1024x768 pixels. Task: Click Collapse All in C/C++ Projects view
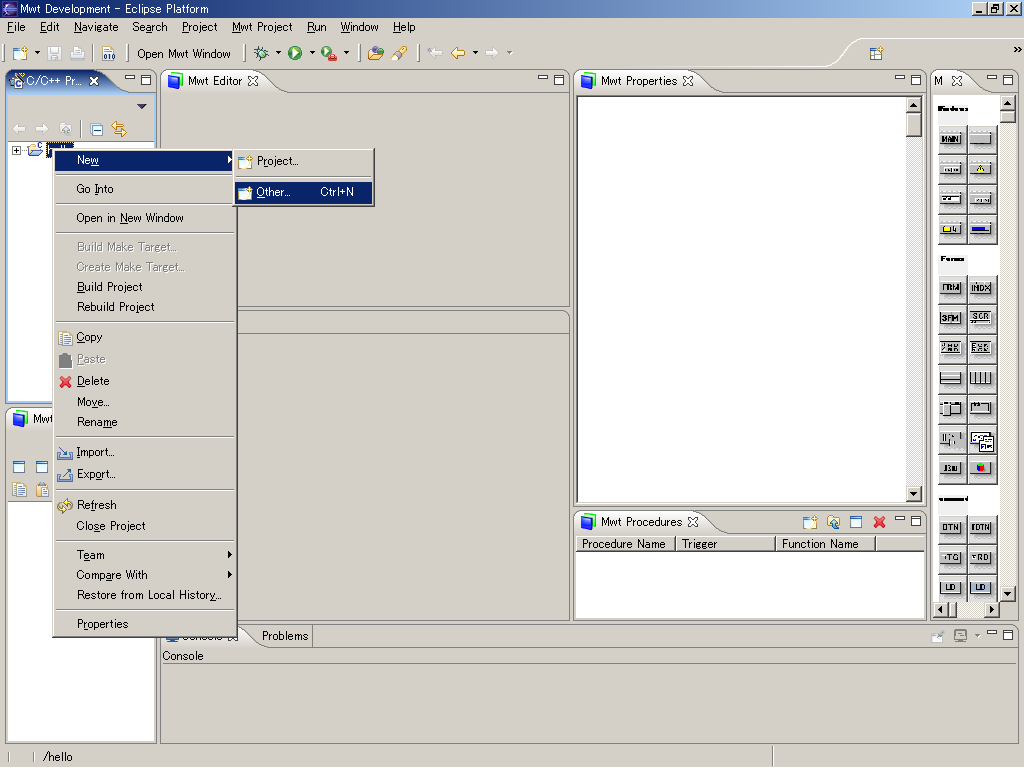(97, 129)
